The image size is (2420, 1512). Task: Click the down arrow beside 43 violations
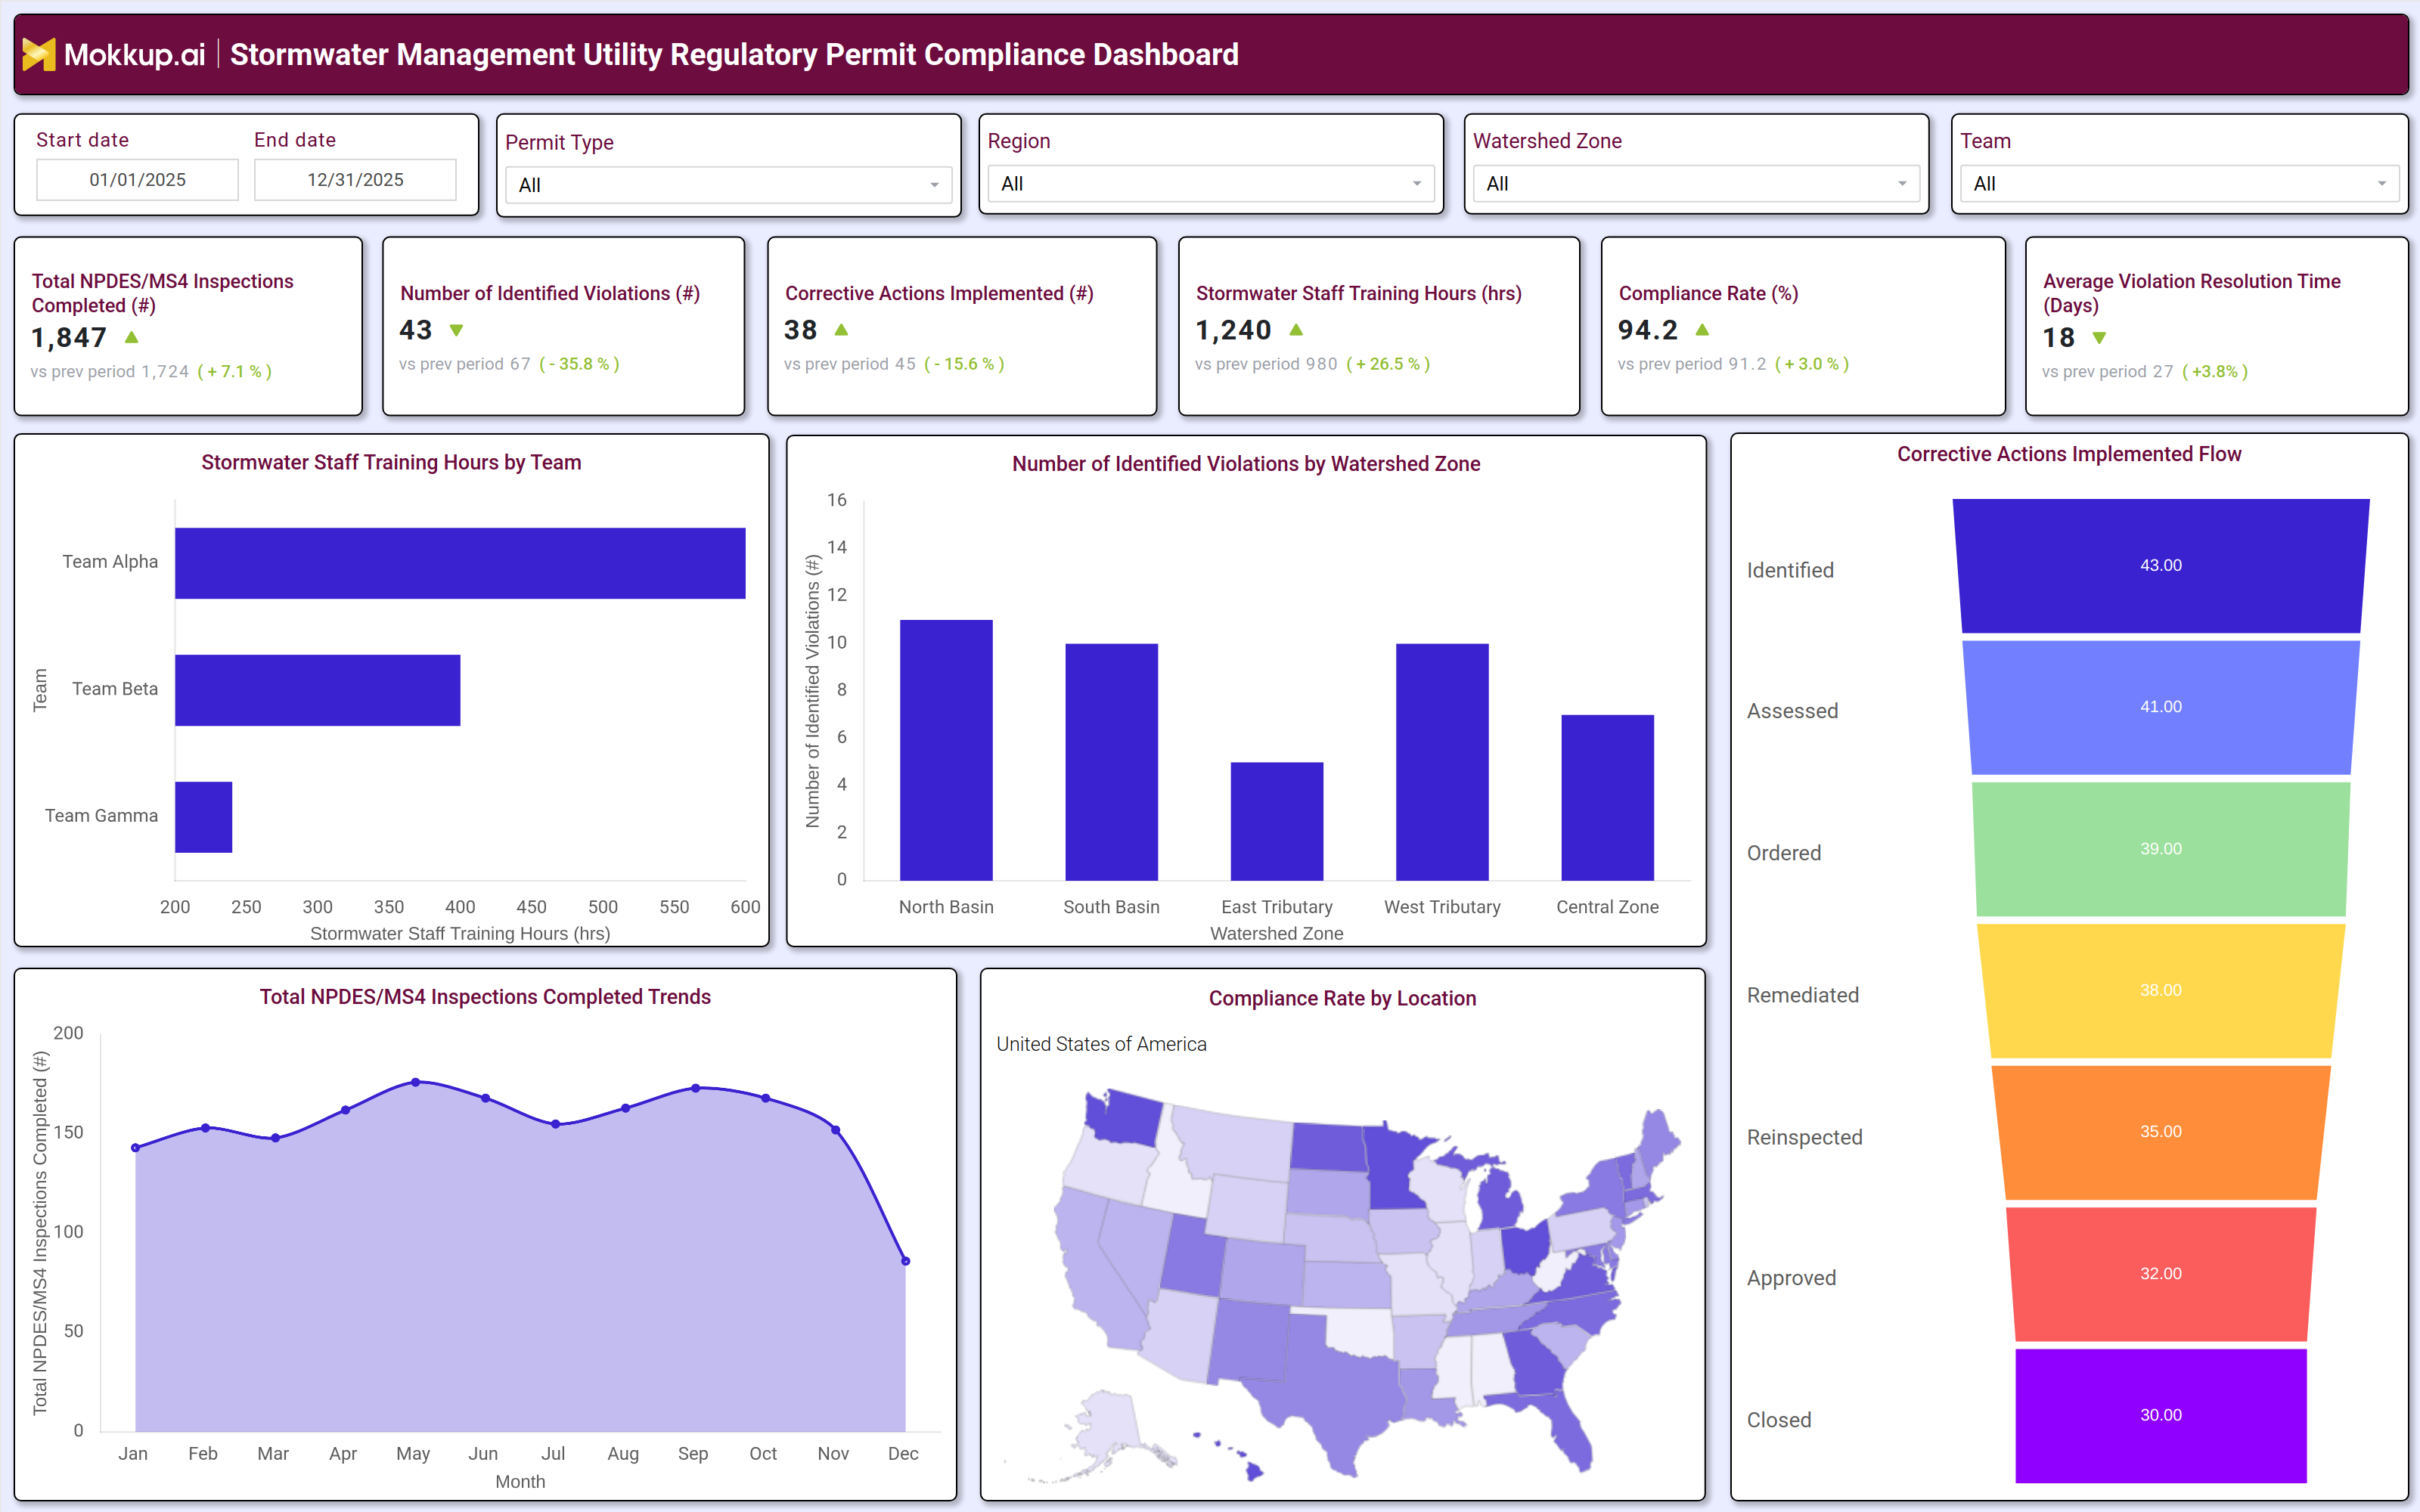pos(457,330)
